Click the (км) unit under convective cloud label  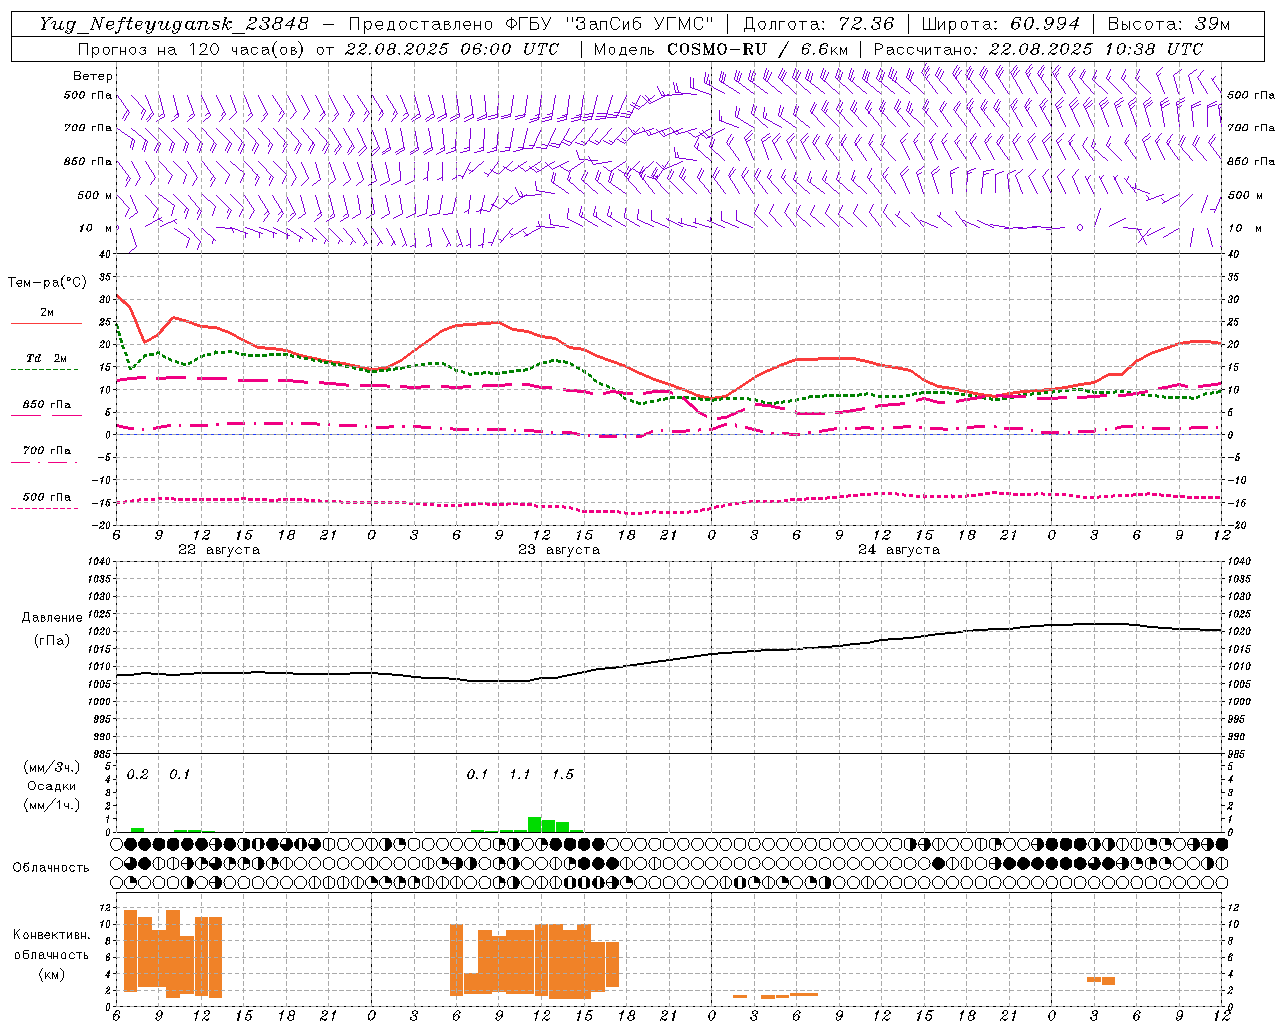coord(51,974)
